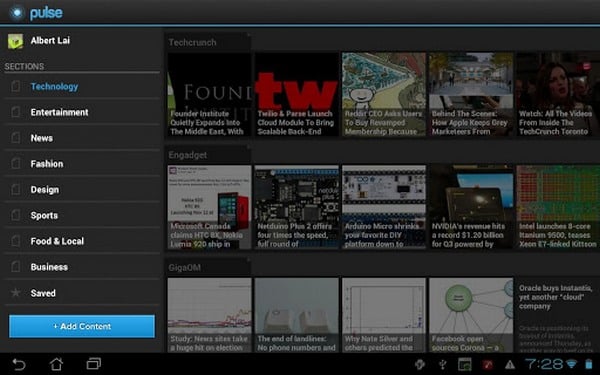Open the Netduino Plus 2 article

pyautogui.click(x=297, y=207)
